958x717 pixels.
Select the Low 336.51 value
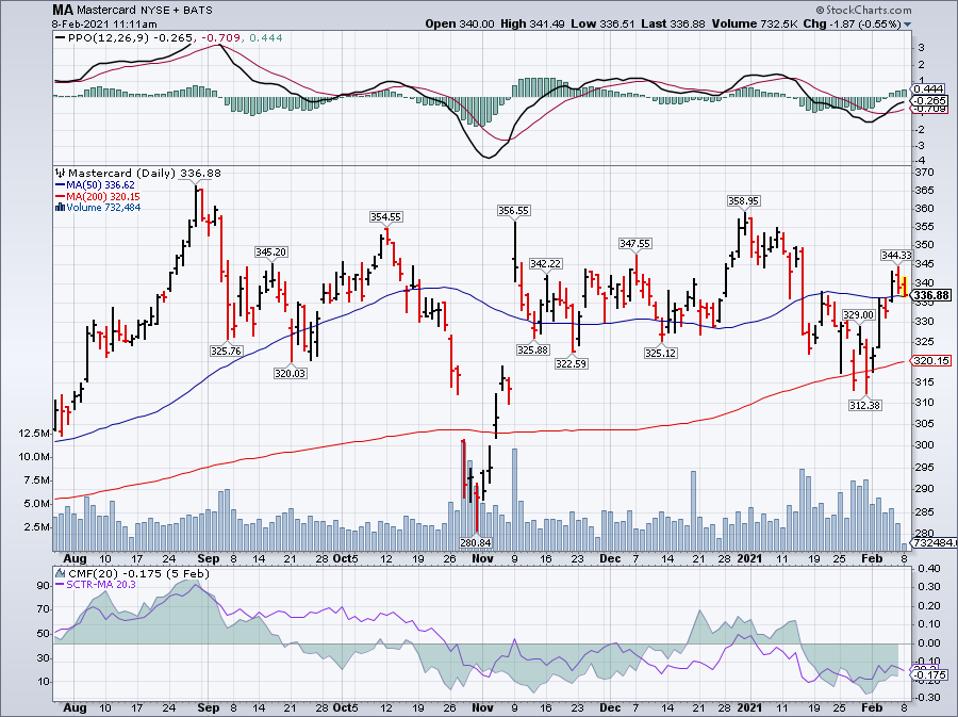(602, 24)
